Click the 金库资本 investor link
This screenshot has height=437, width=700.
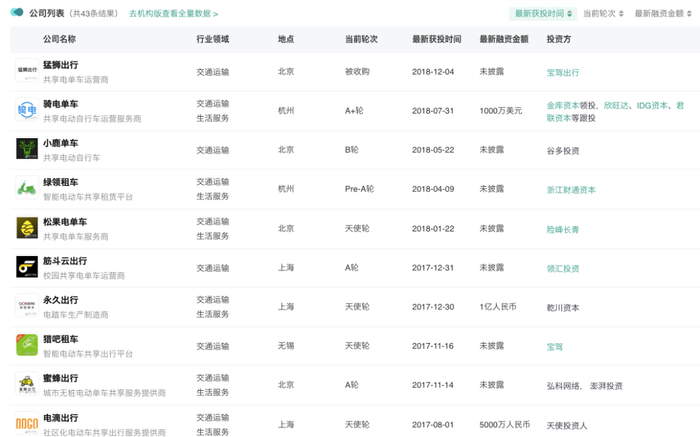click(562, 104)
